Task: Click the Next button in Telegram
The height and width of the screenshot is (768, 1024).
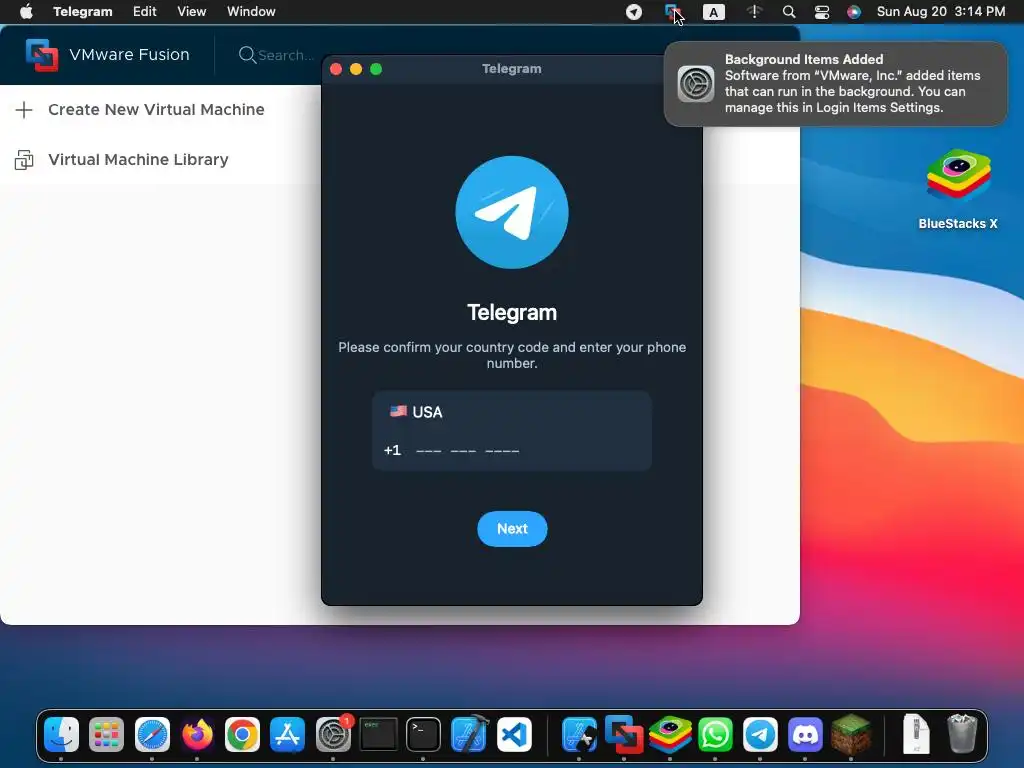Action: point(512,529)
